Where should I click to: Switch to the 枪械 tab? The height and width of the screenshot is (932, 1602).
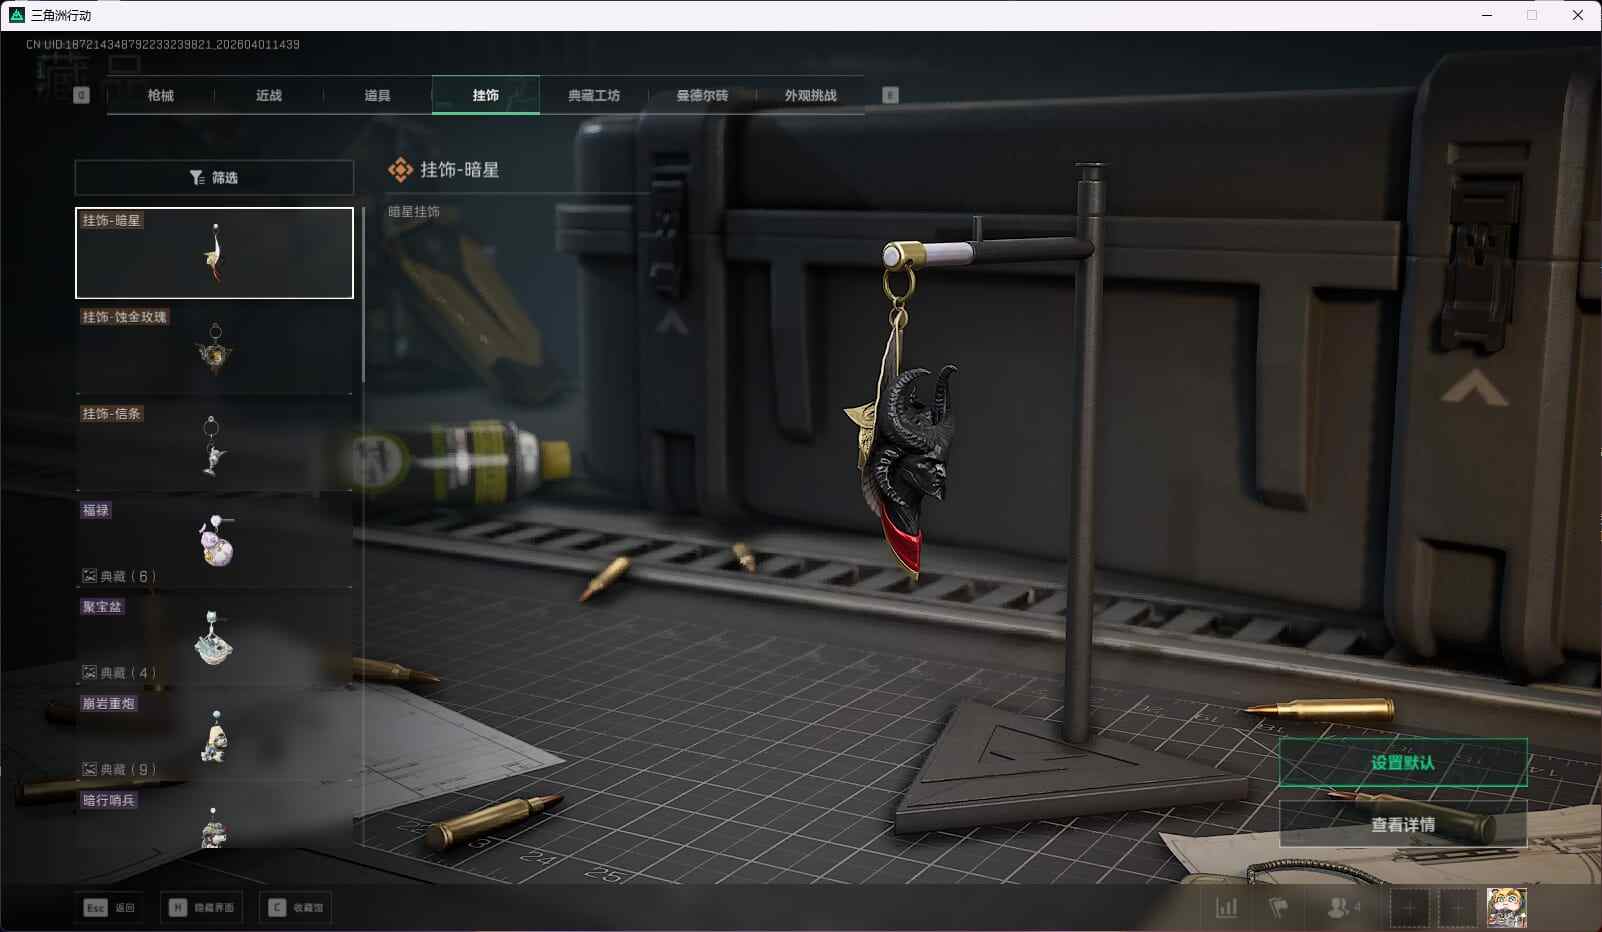tap(160, 96)
